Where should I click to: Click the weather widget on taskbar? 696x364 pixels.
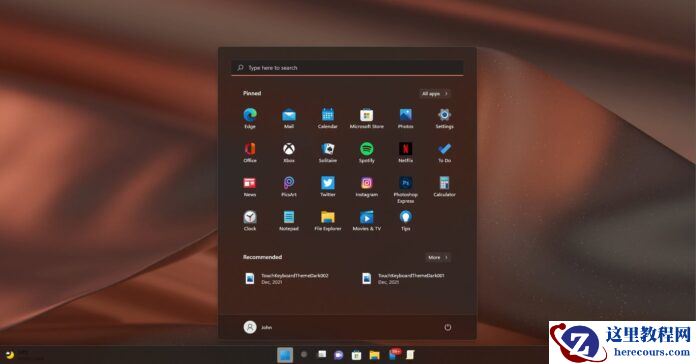[x=24, y=354]
